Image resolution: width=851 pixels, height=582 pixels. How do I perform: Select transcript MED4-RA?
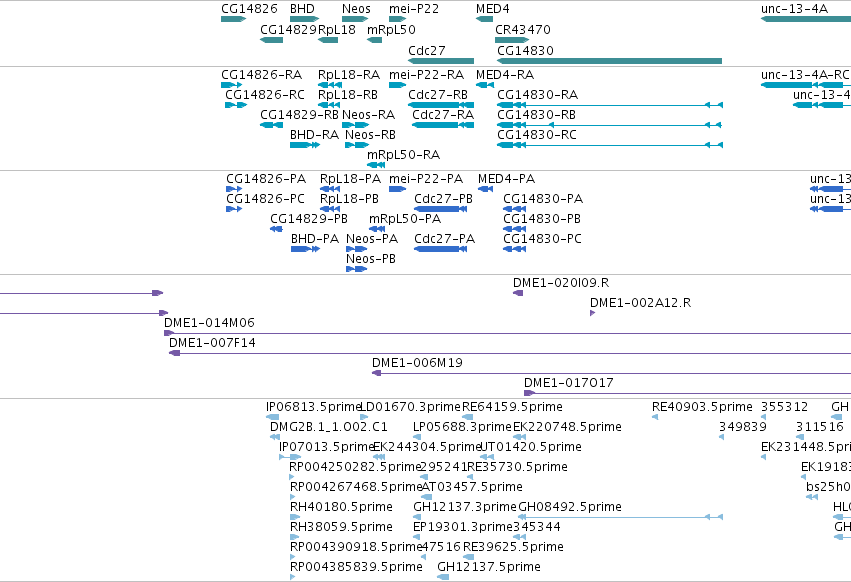[485, 85]
